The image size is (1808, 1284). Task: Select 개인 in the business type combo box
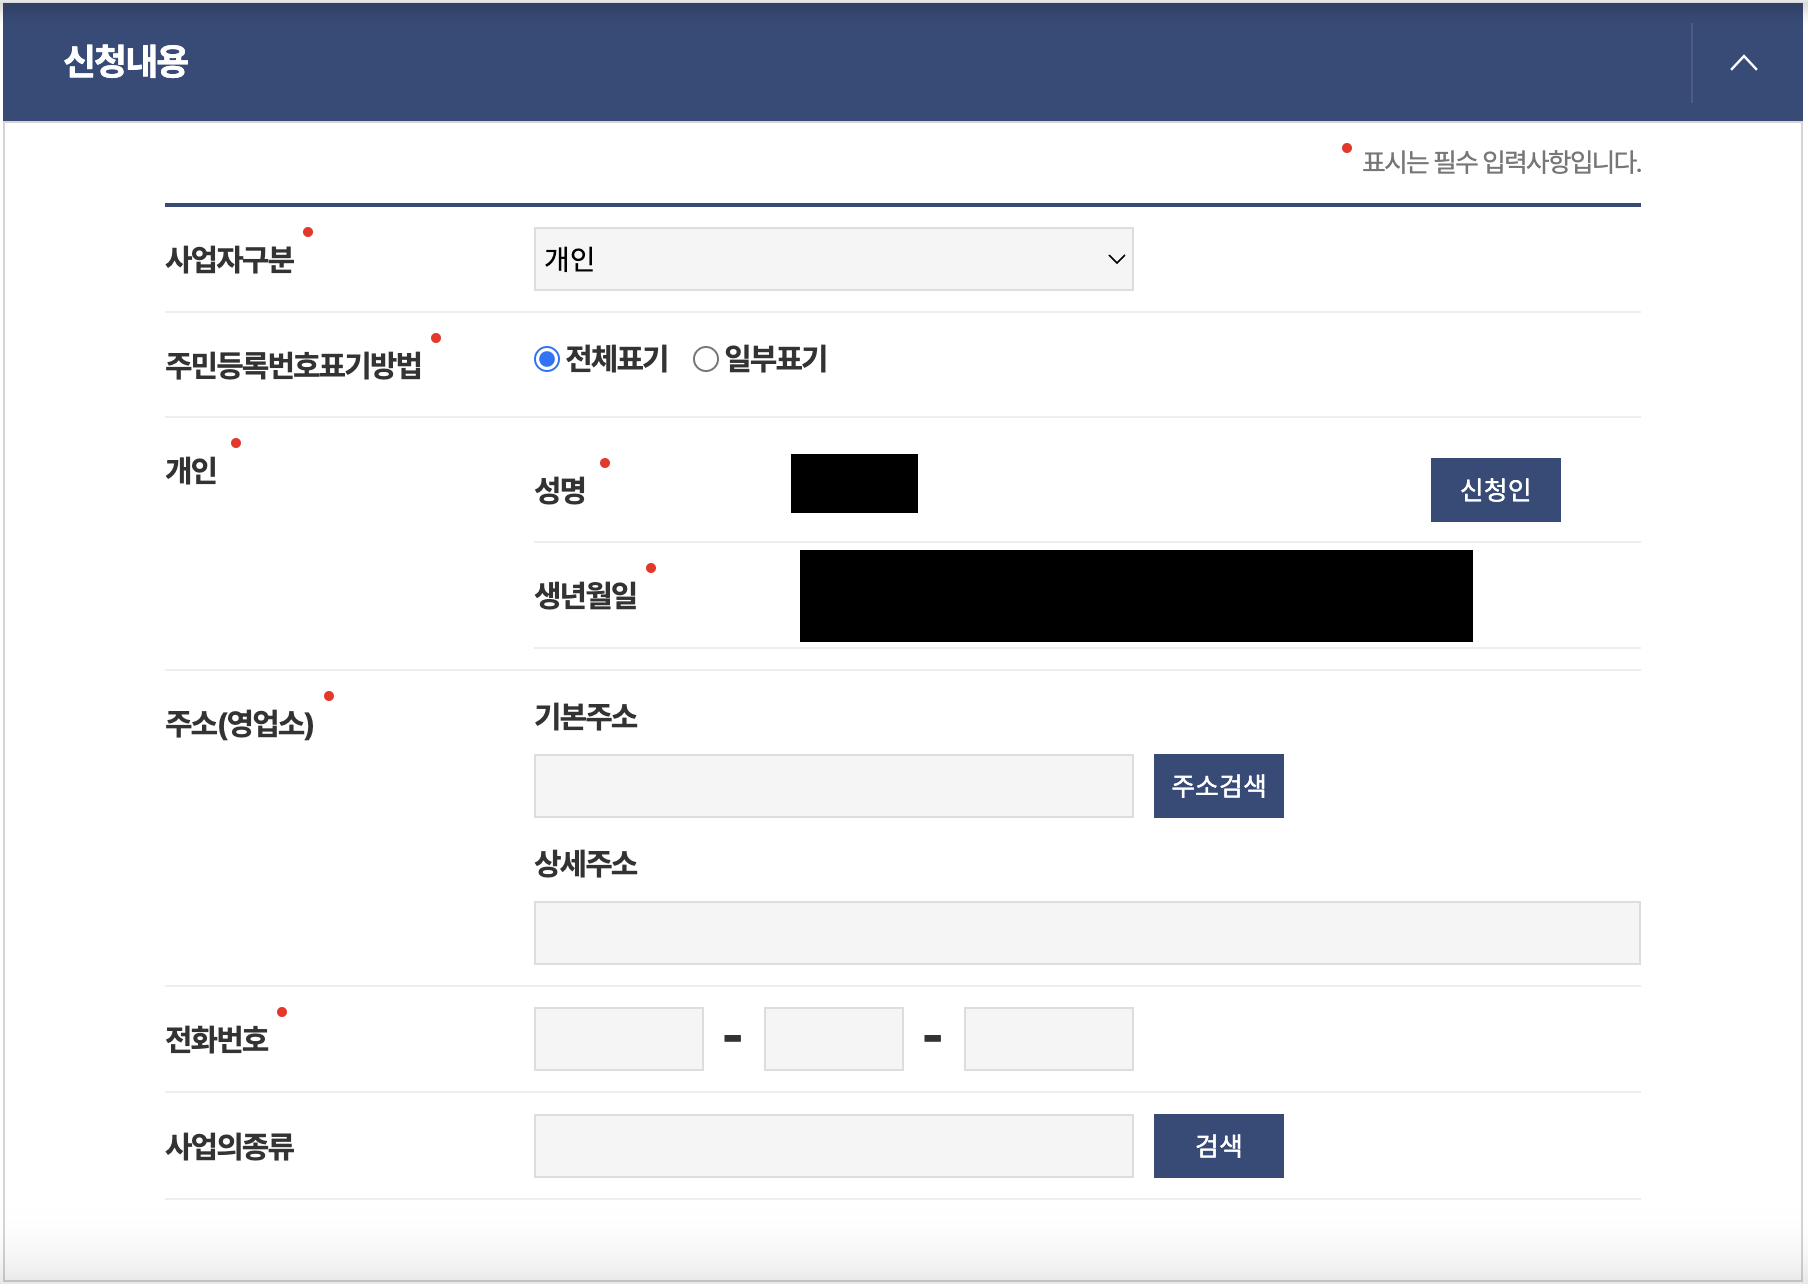(x=833, y=259)
